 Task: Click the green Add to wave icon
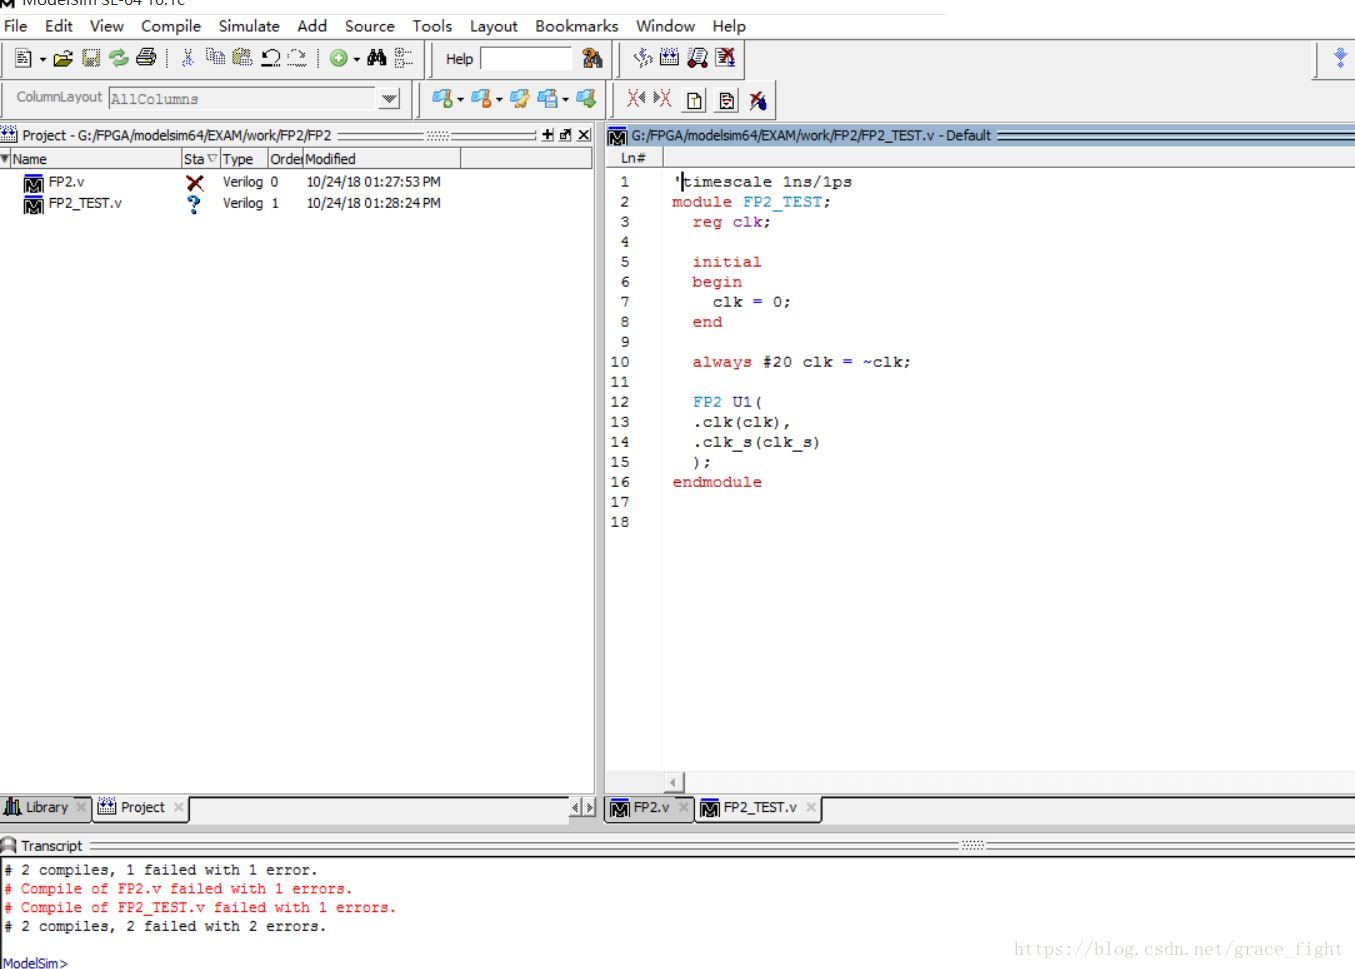point(339,58)
